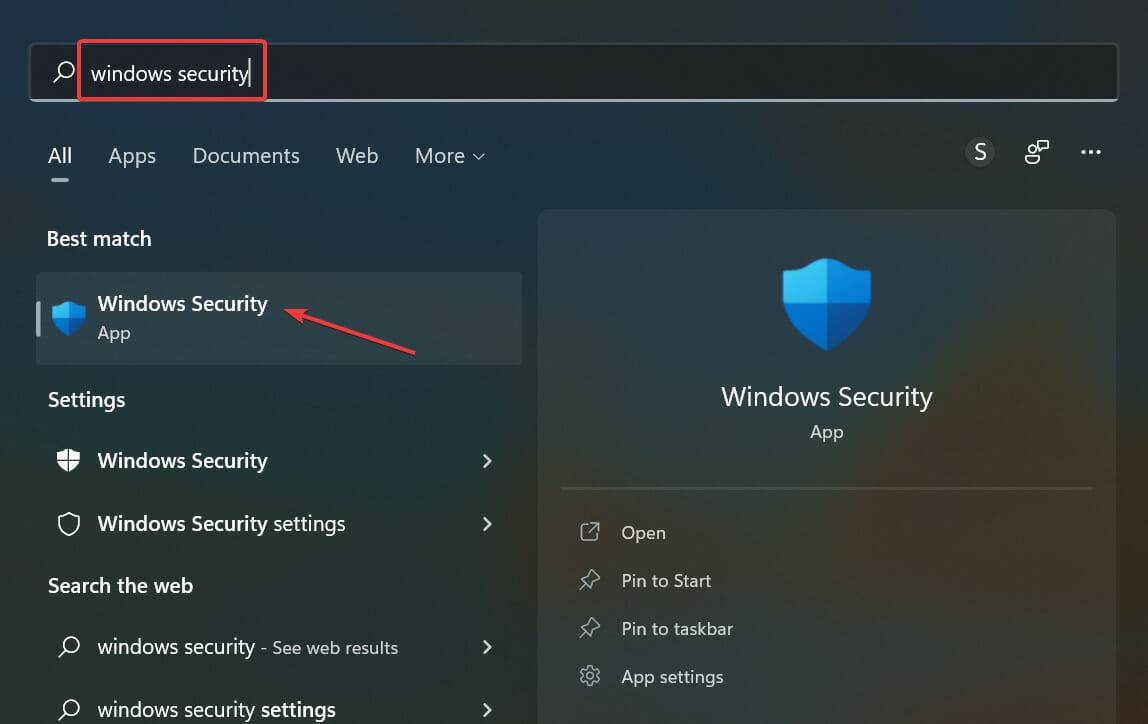Click the shield outline icon for Windows Security settings
1148x724 pixels.
(x=67, y=523)
